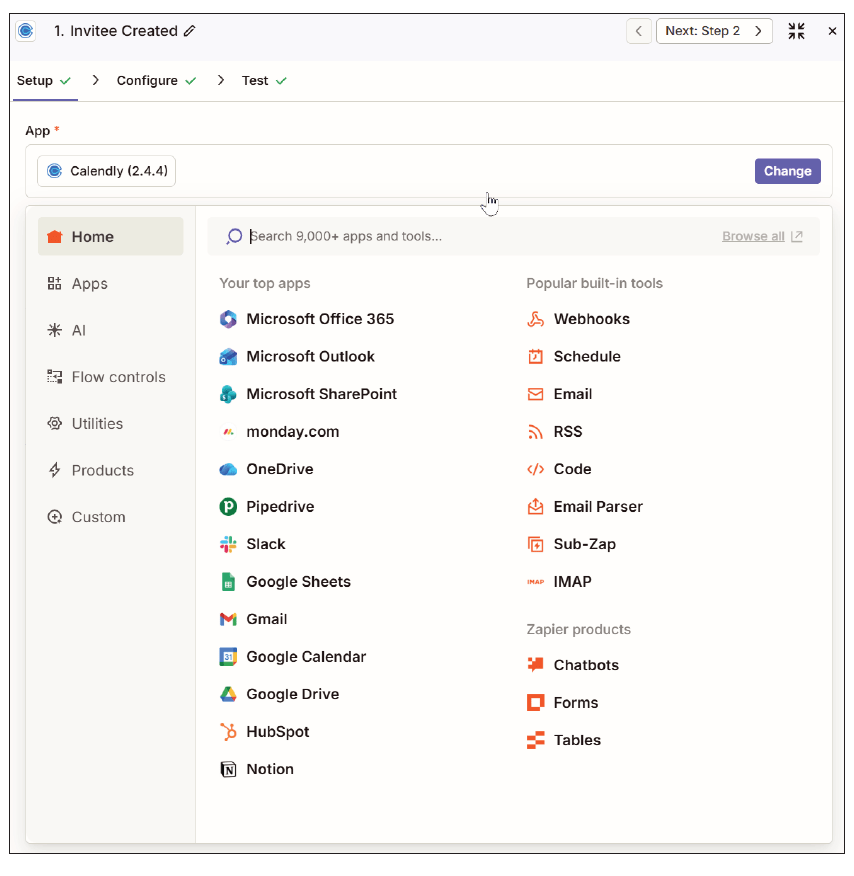Image resolution: width=854 pixels, height=876 pixels.
Task: Choose Tables text label
Action: (x=577, y=740)
